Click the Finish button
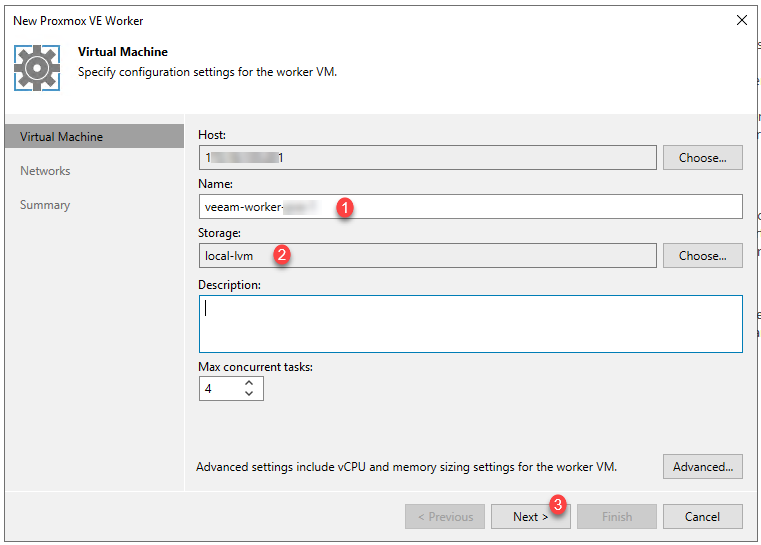The height and width of the screenshot is (545, 761). [617, 517]
